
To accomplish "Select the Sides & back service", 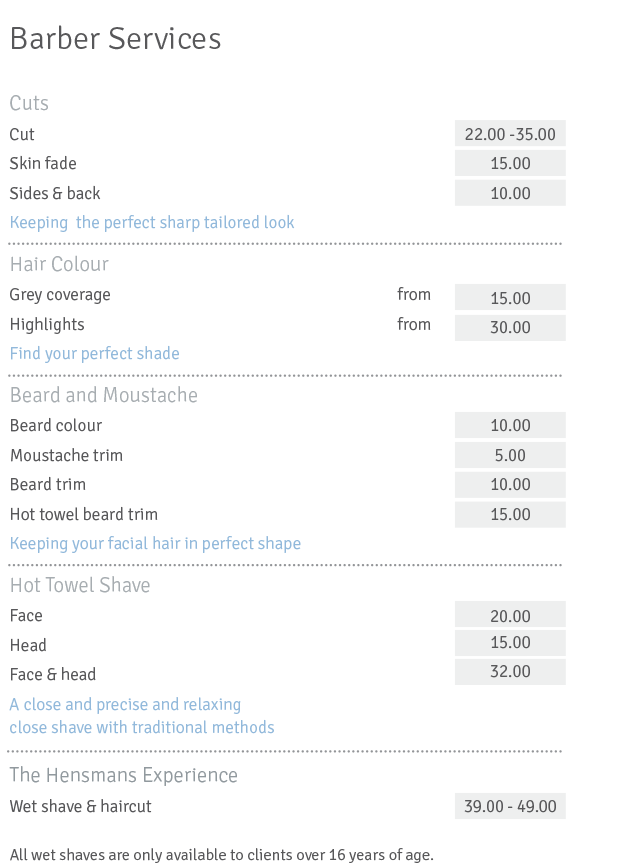I will (x=55, y=193).
